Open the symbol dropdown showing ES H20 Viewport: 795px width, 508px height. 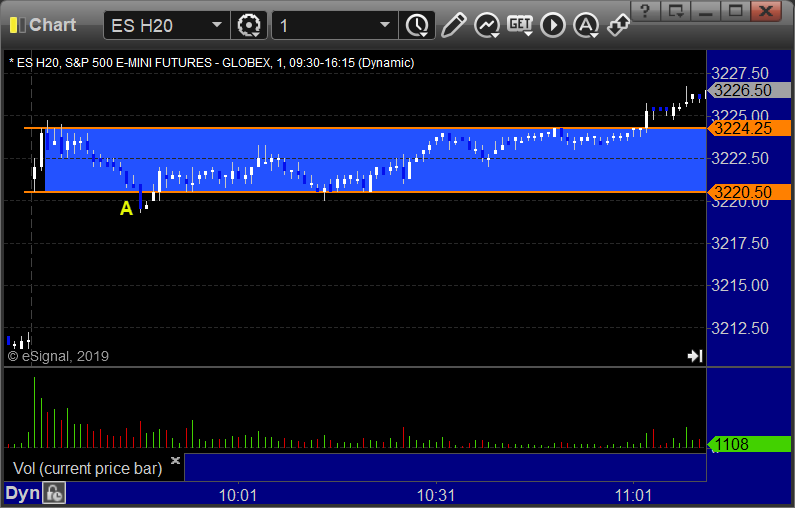167,25
